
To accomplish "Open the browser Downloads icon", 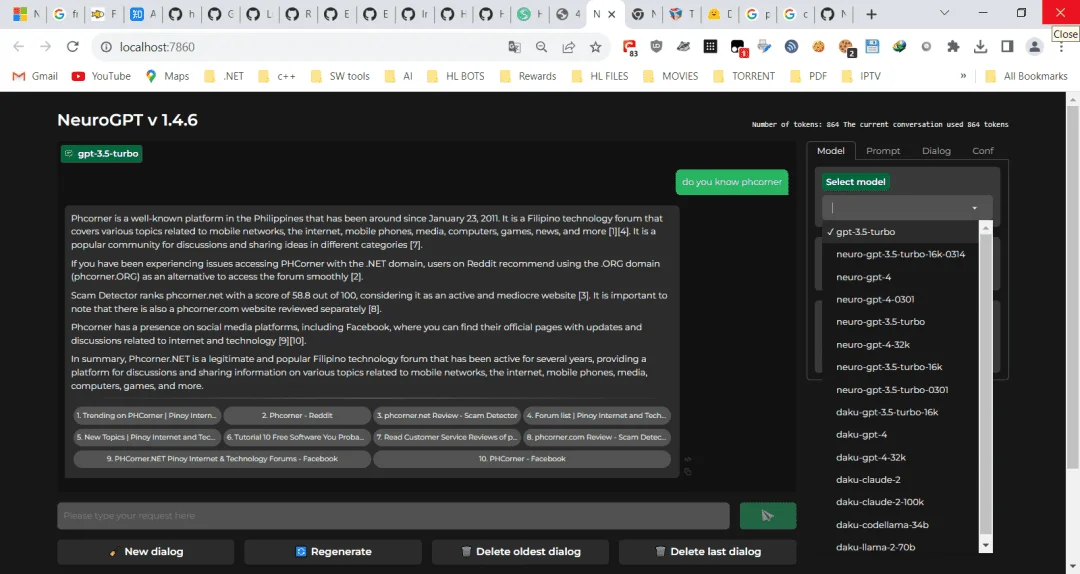I will (980, 47).
